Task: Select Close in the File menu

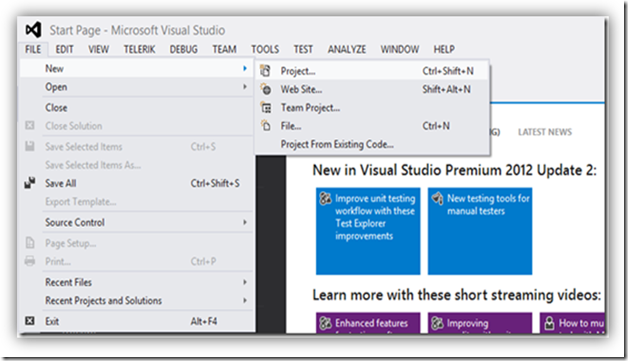Action: pos(137,107)
